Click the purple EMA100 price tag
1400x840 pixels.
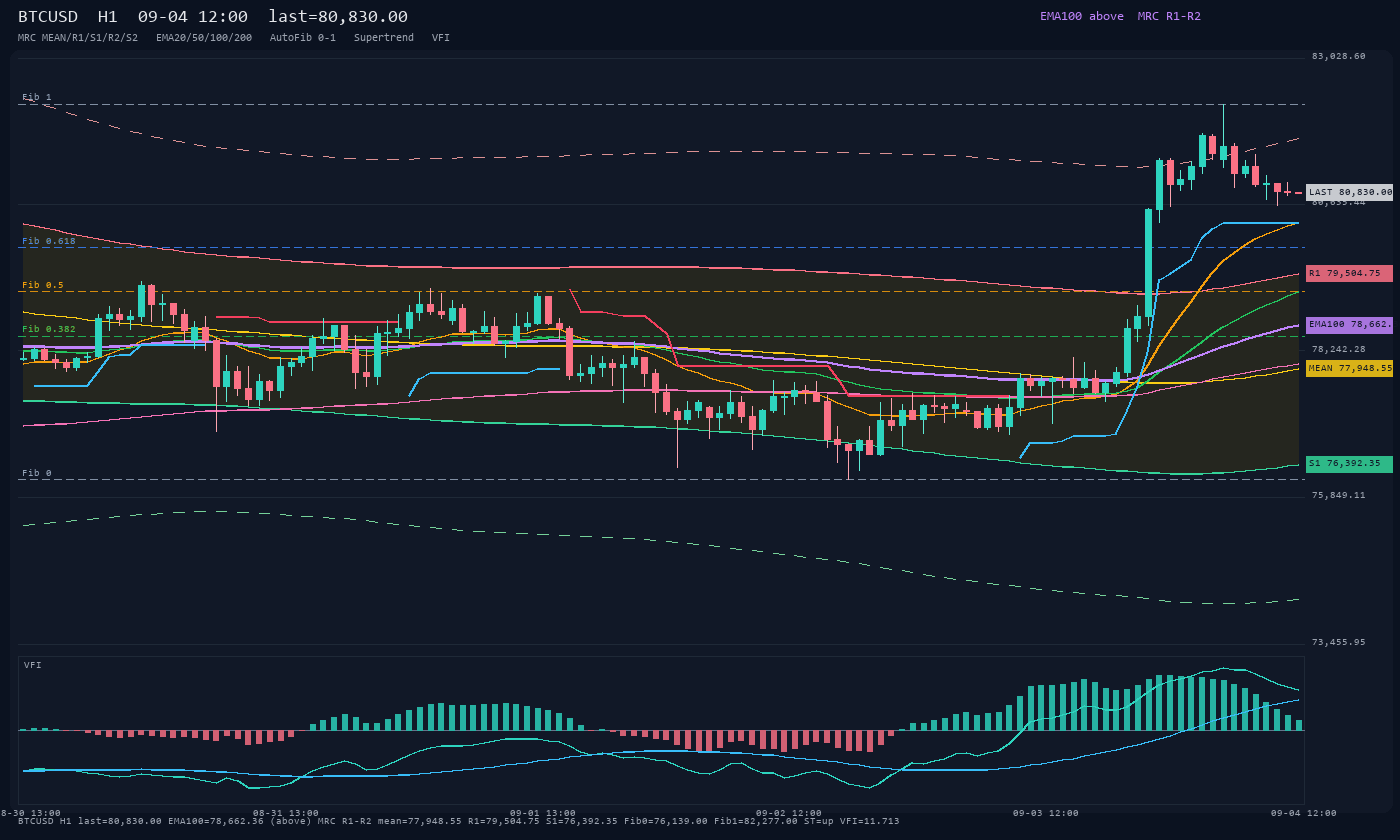click(1349, 324)
